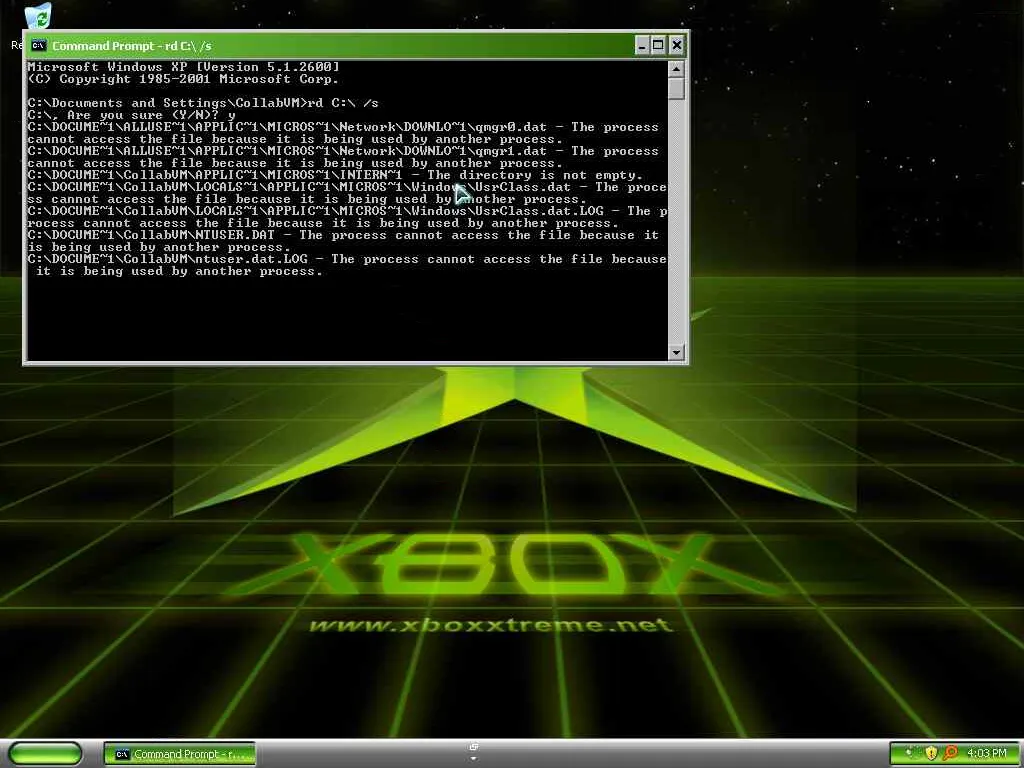This screenshot has width=1024, height=768.
Task: Click "The directory is not empty." line
Action: [x=336, y=175]
